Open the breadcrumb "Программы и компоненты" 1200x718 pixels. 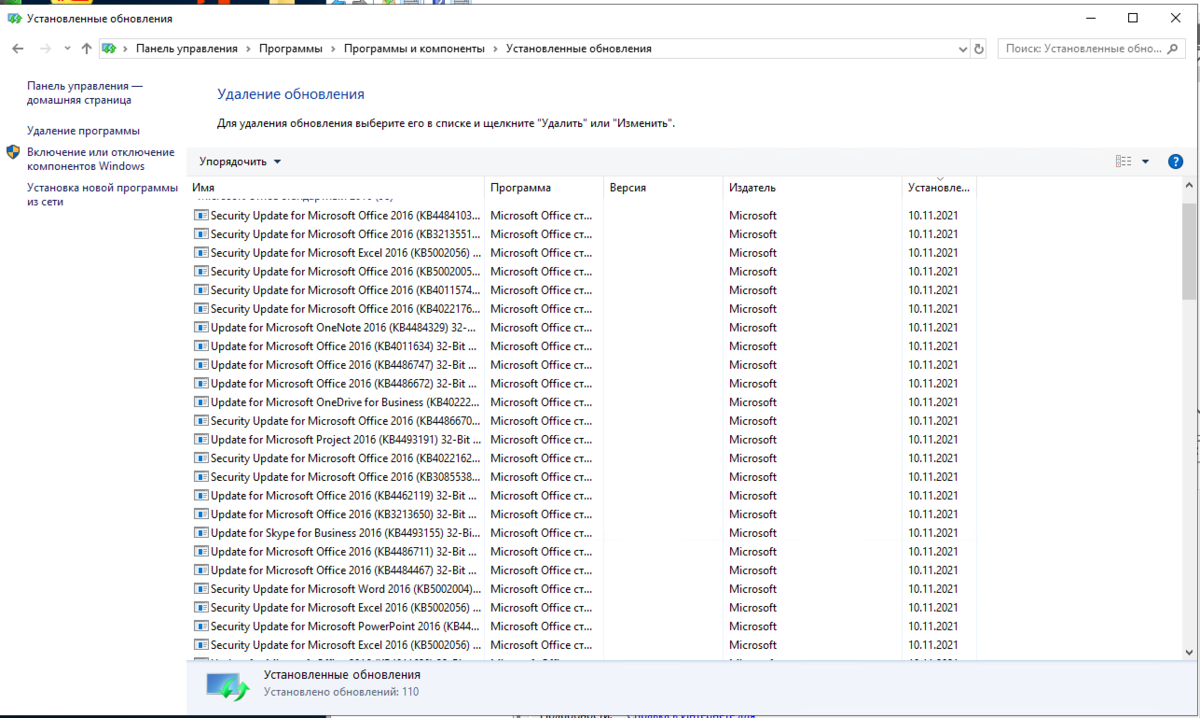pyautogui.click(x=414, y=48)
